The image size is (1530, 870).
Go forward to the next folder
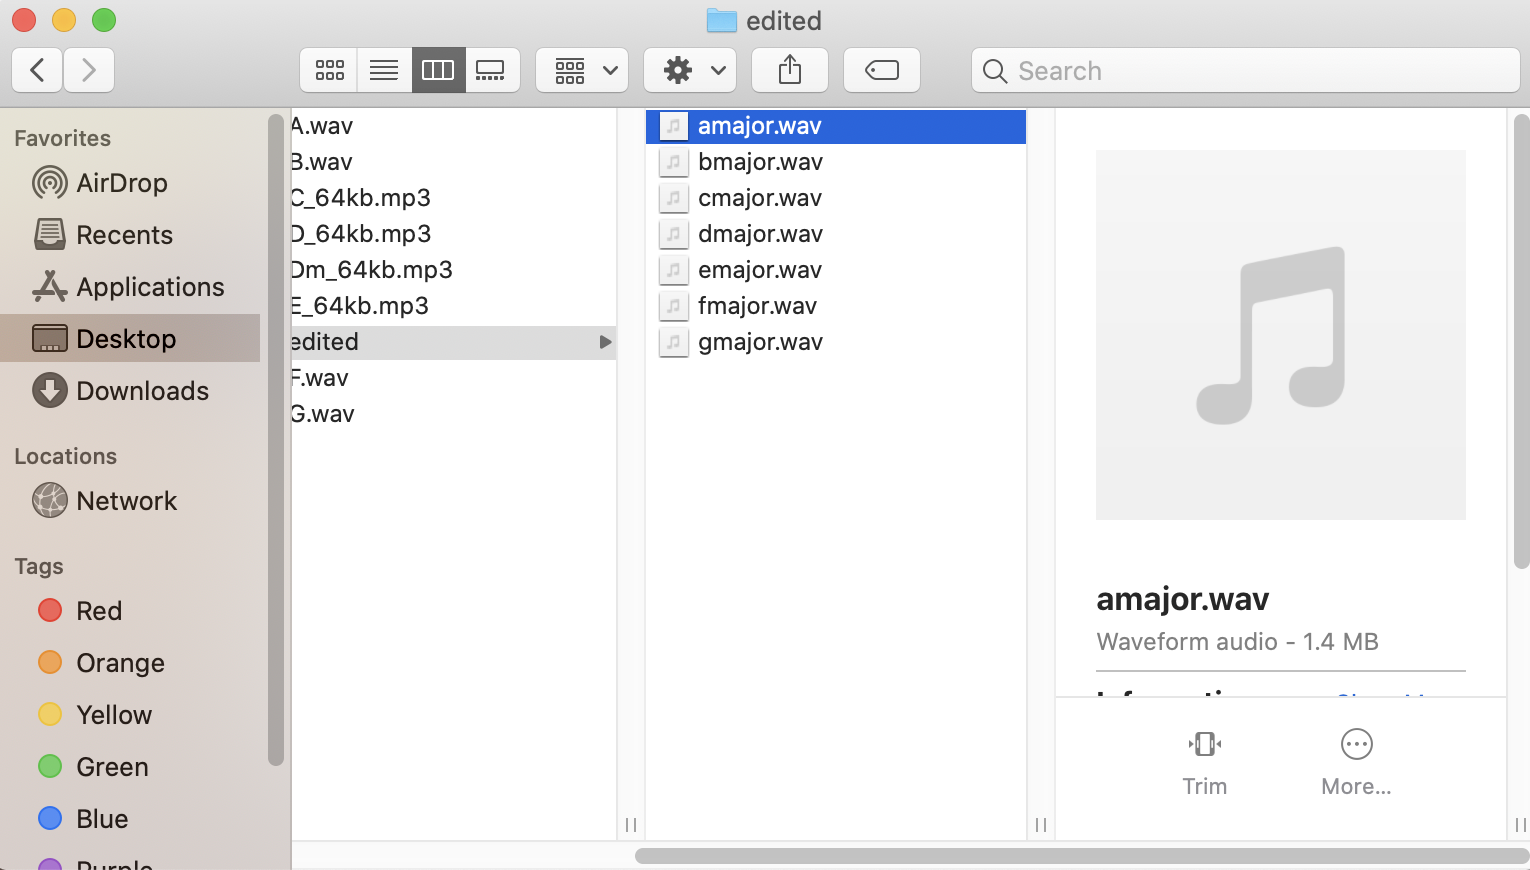tap(89, 70)
